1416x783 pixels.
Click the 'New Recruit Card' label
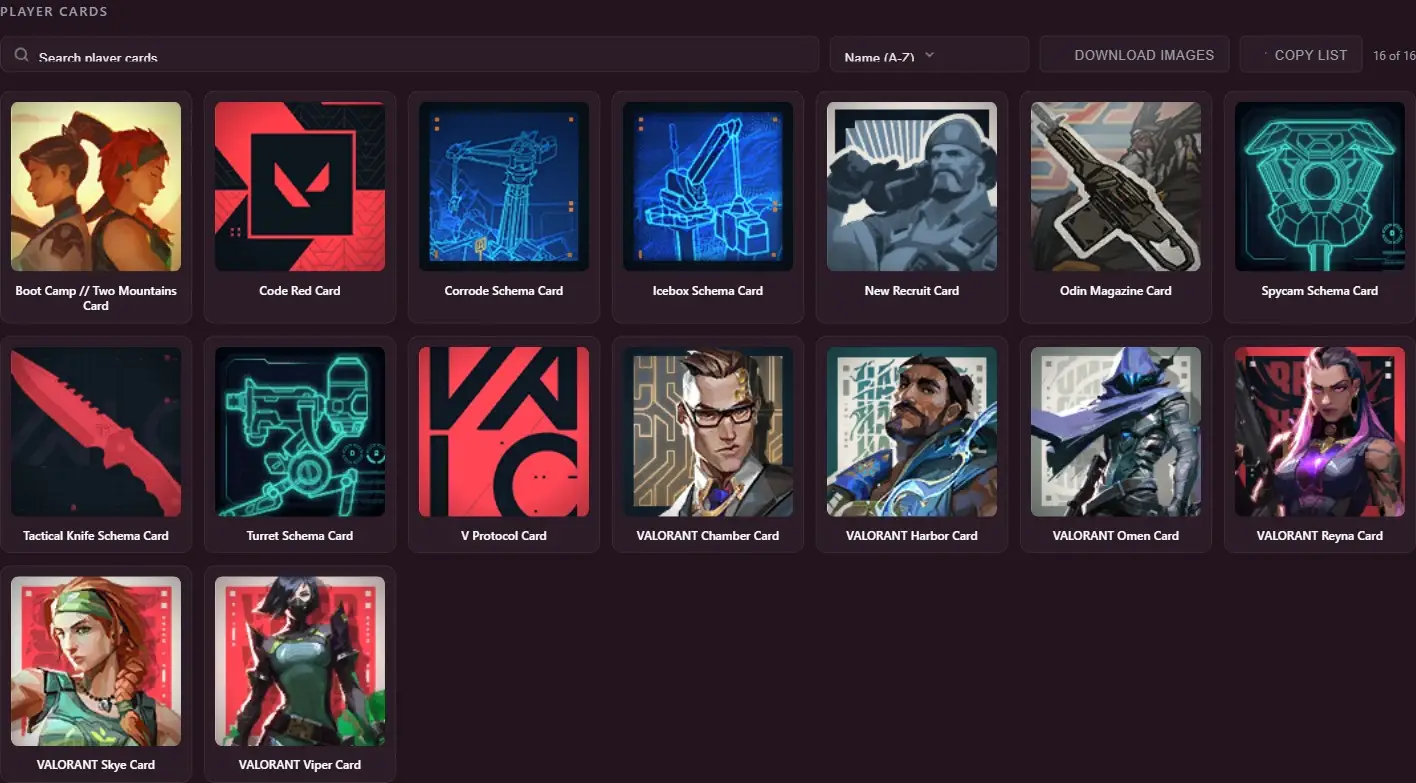pos(912,291)
